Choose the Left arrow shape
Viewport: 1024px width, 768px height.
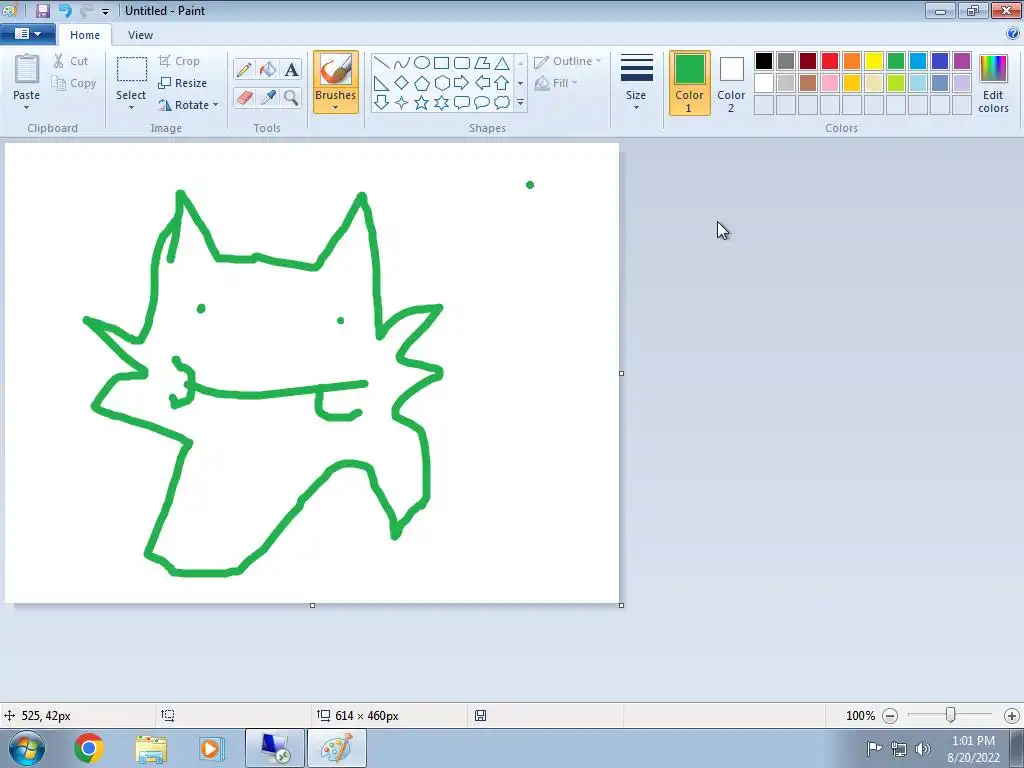[482, 83]
